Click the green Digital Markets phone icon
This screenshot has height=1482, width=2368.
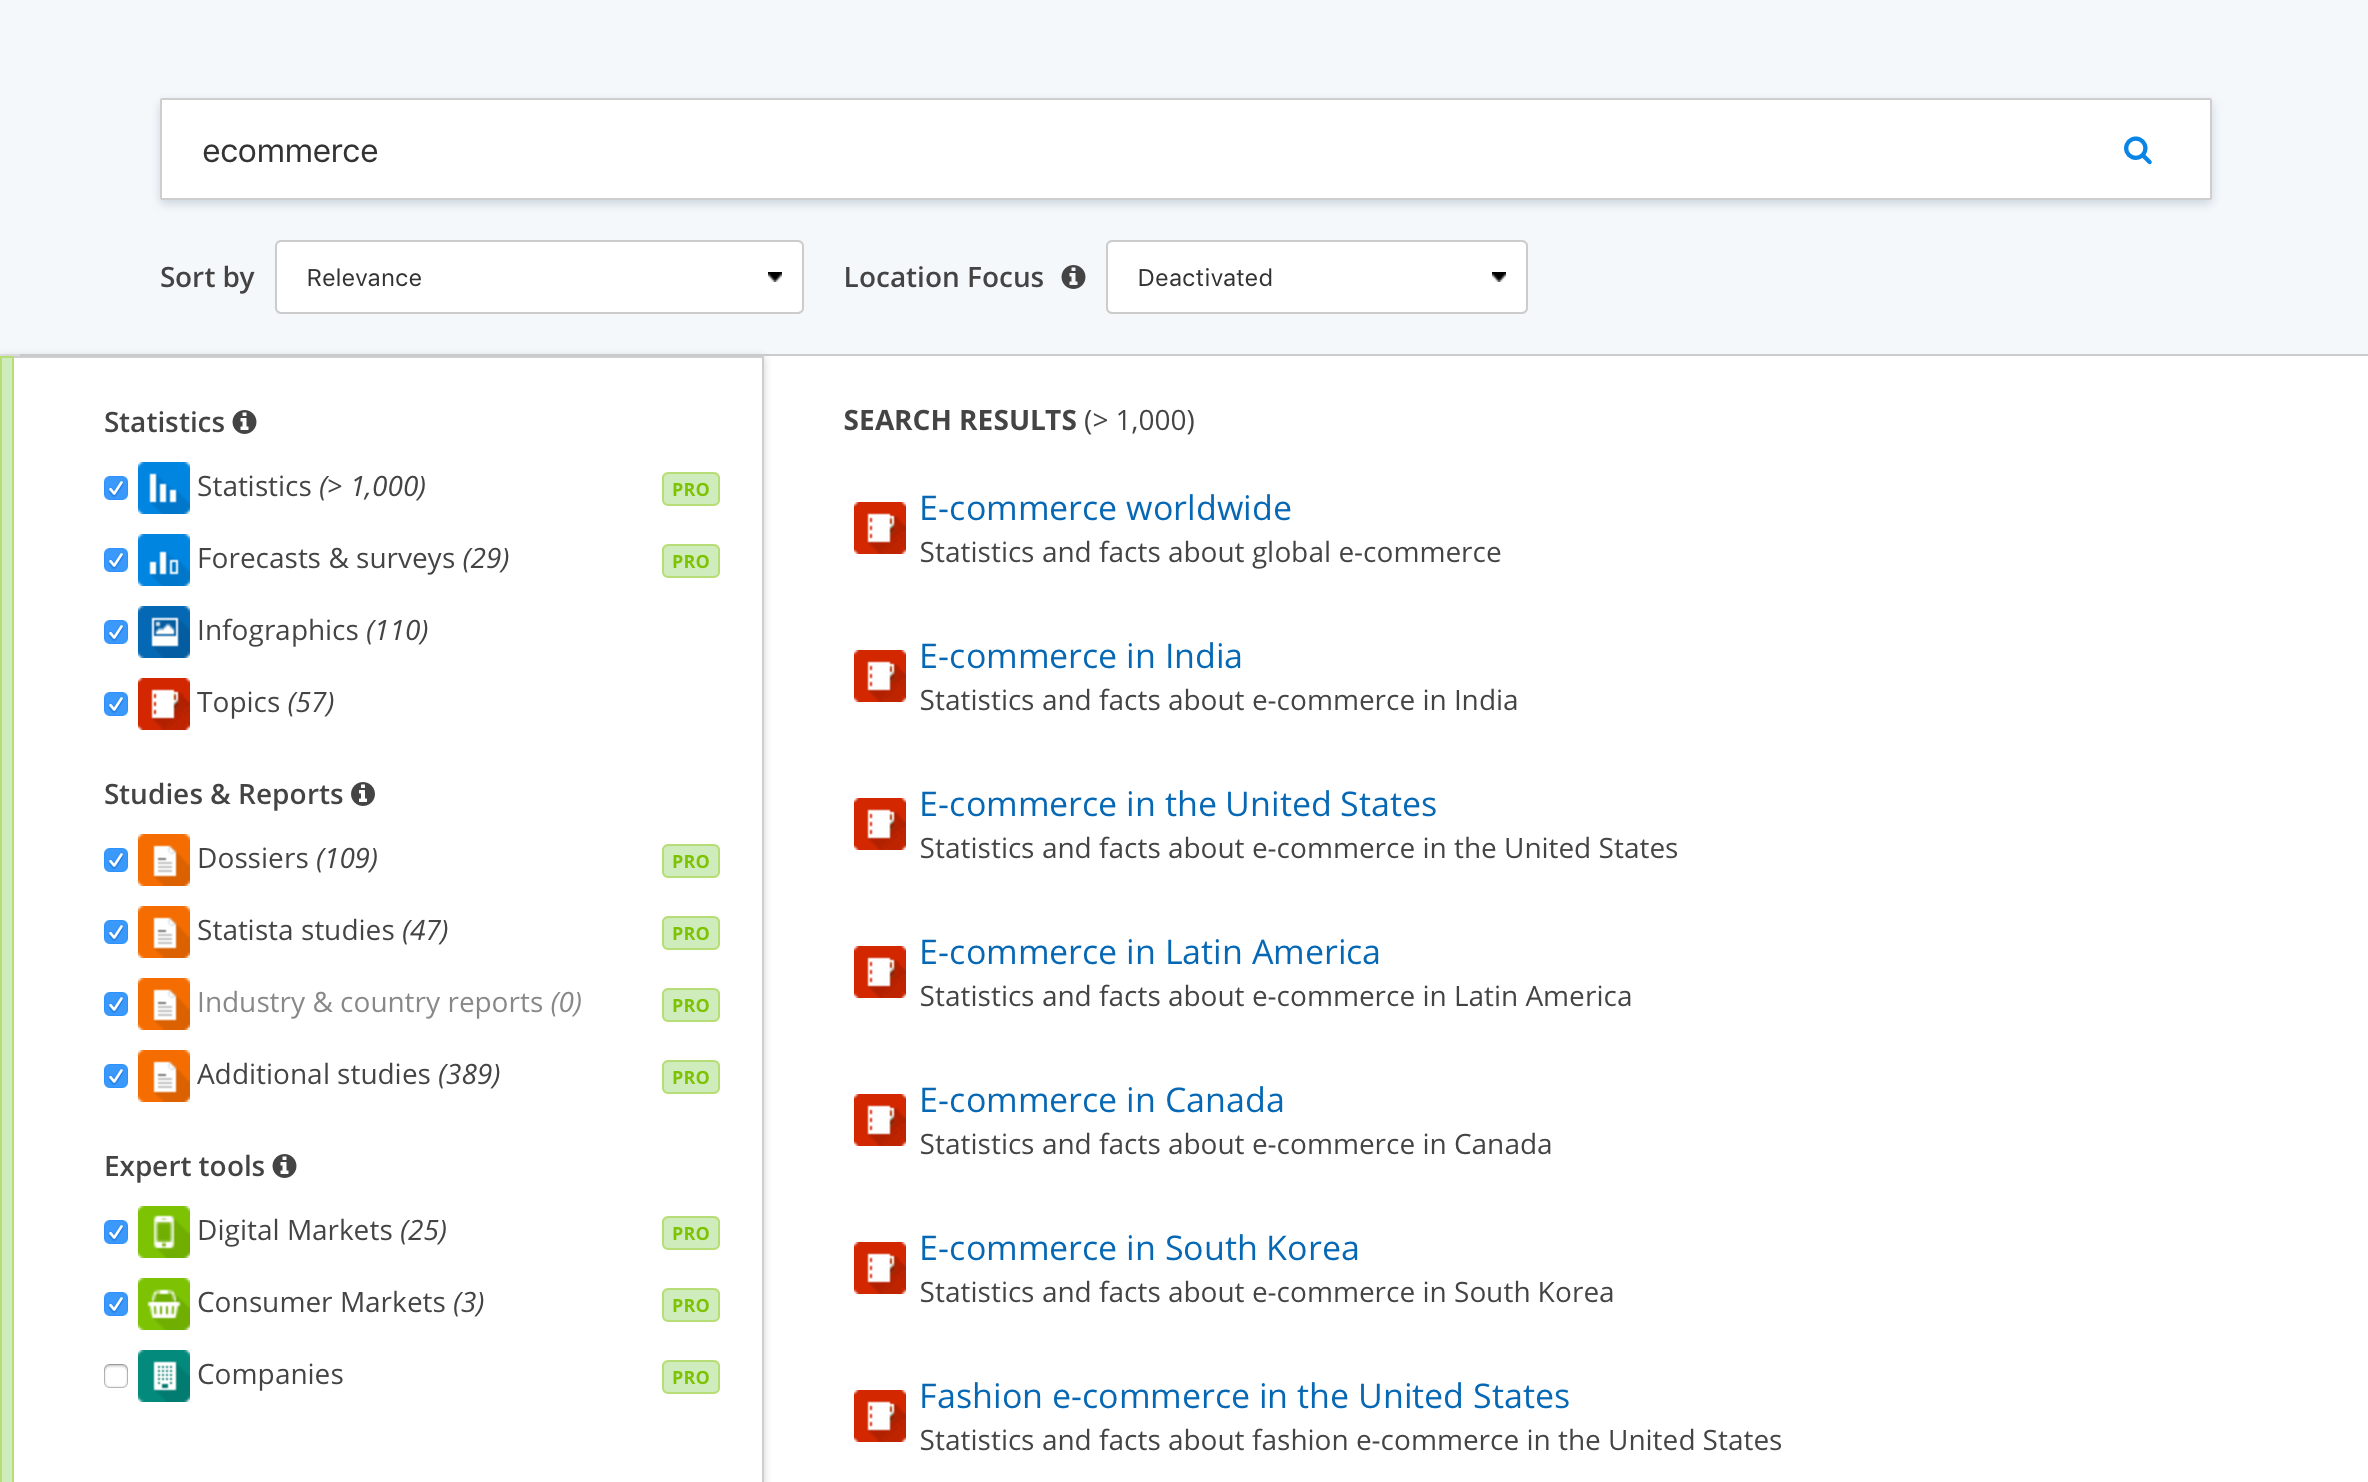pyautogui.click(x=163, y=1231)
